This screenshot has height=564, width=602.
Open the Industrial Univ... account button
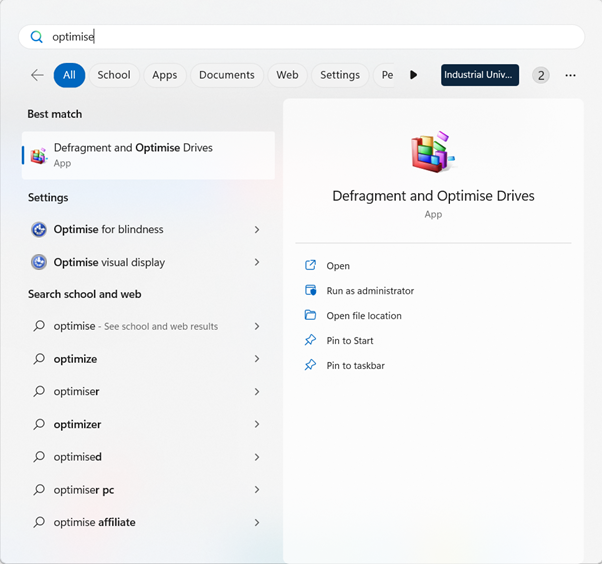(480, 75)
